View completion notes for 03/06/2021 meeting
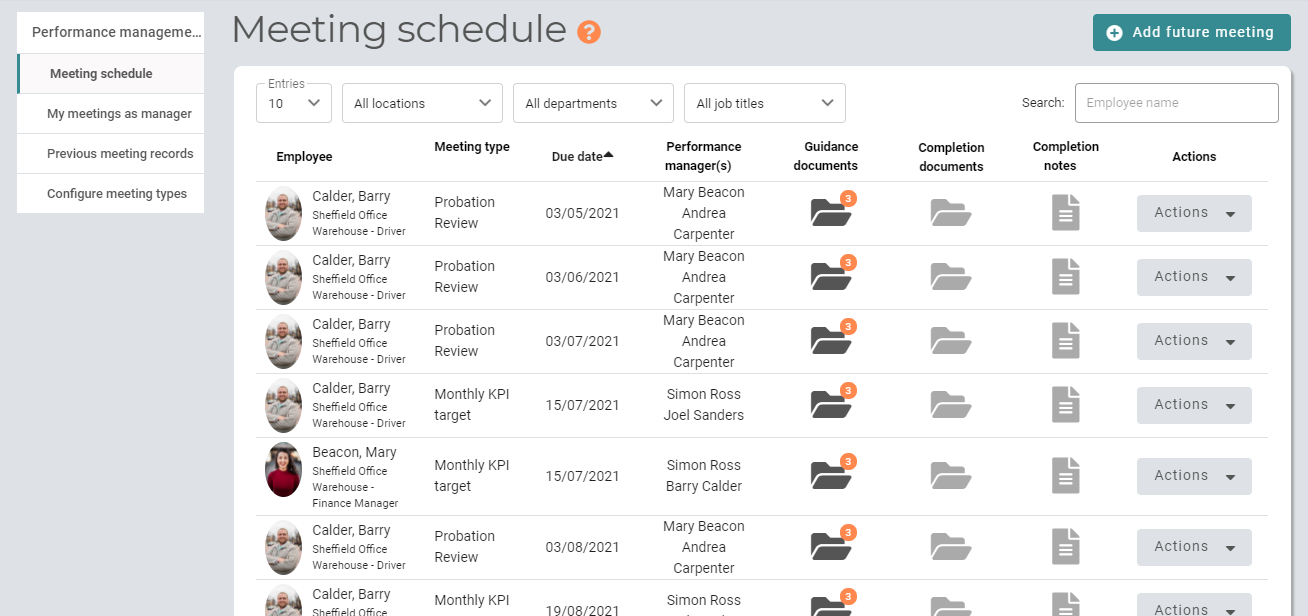This screenshot has height=616, width=1308. [x=1066, y=277]
